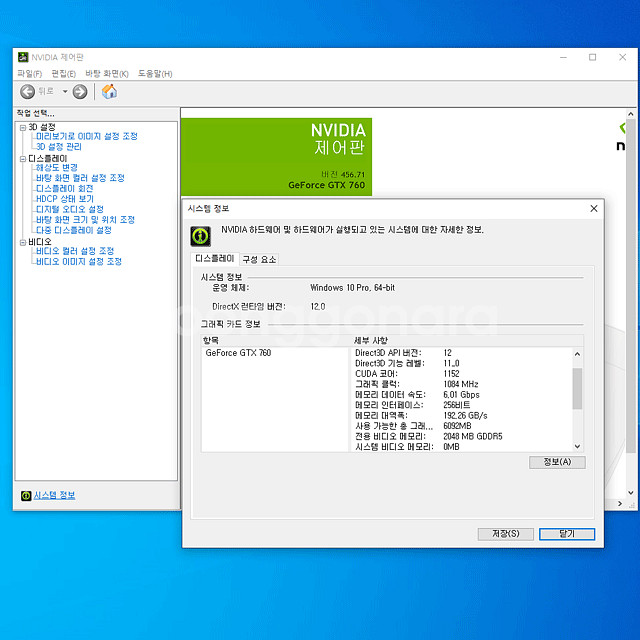Click the 시스템 정보 link at bottom left
Screen dimensions: 640x640
[54, 496]
